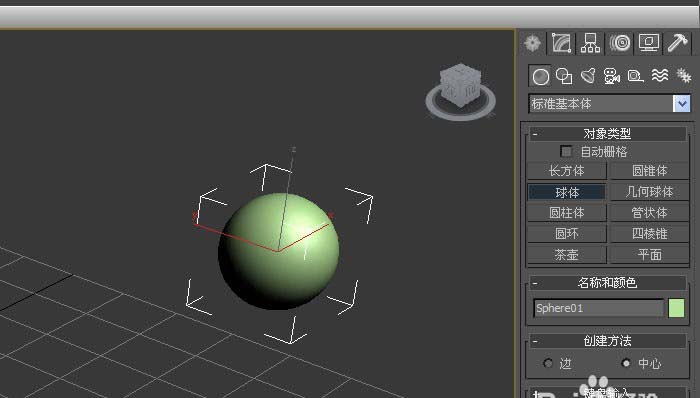
Task: Open the Utilities hammer tab
Action: [x=678, y=44]
